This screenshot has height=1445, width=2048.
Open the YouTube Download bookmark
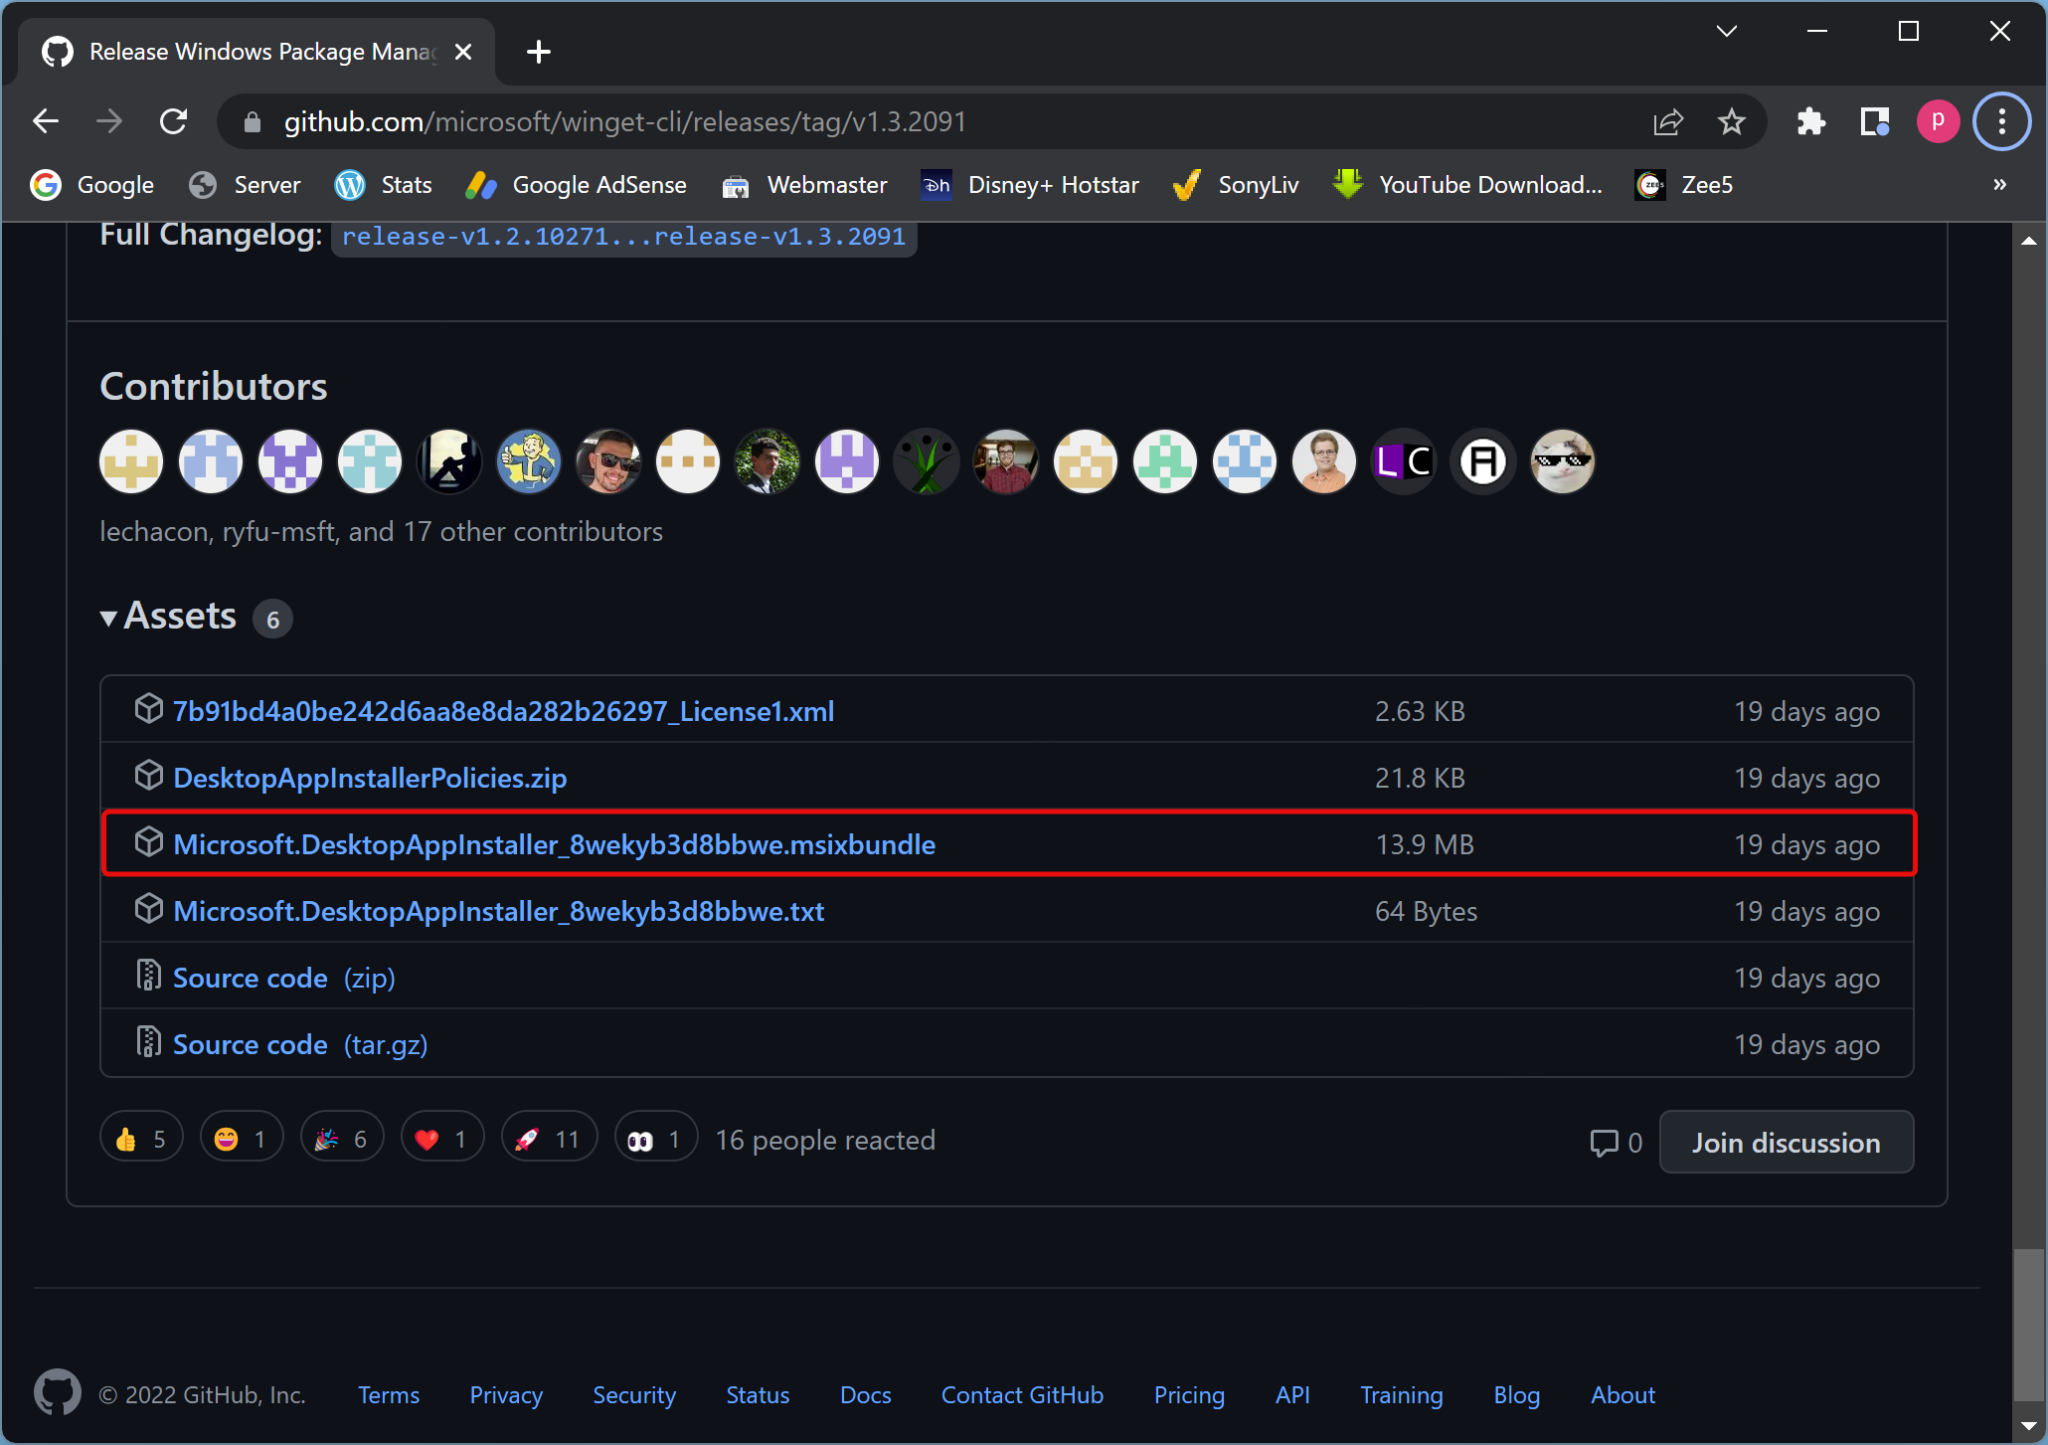(x=1467, y=185)
